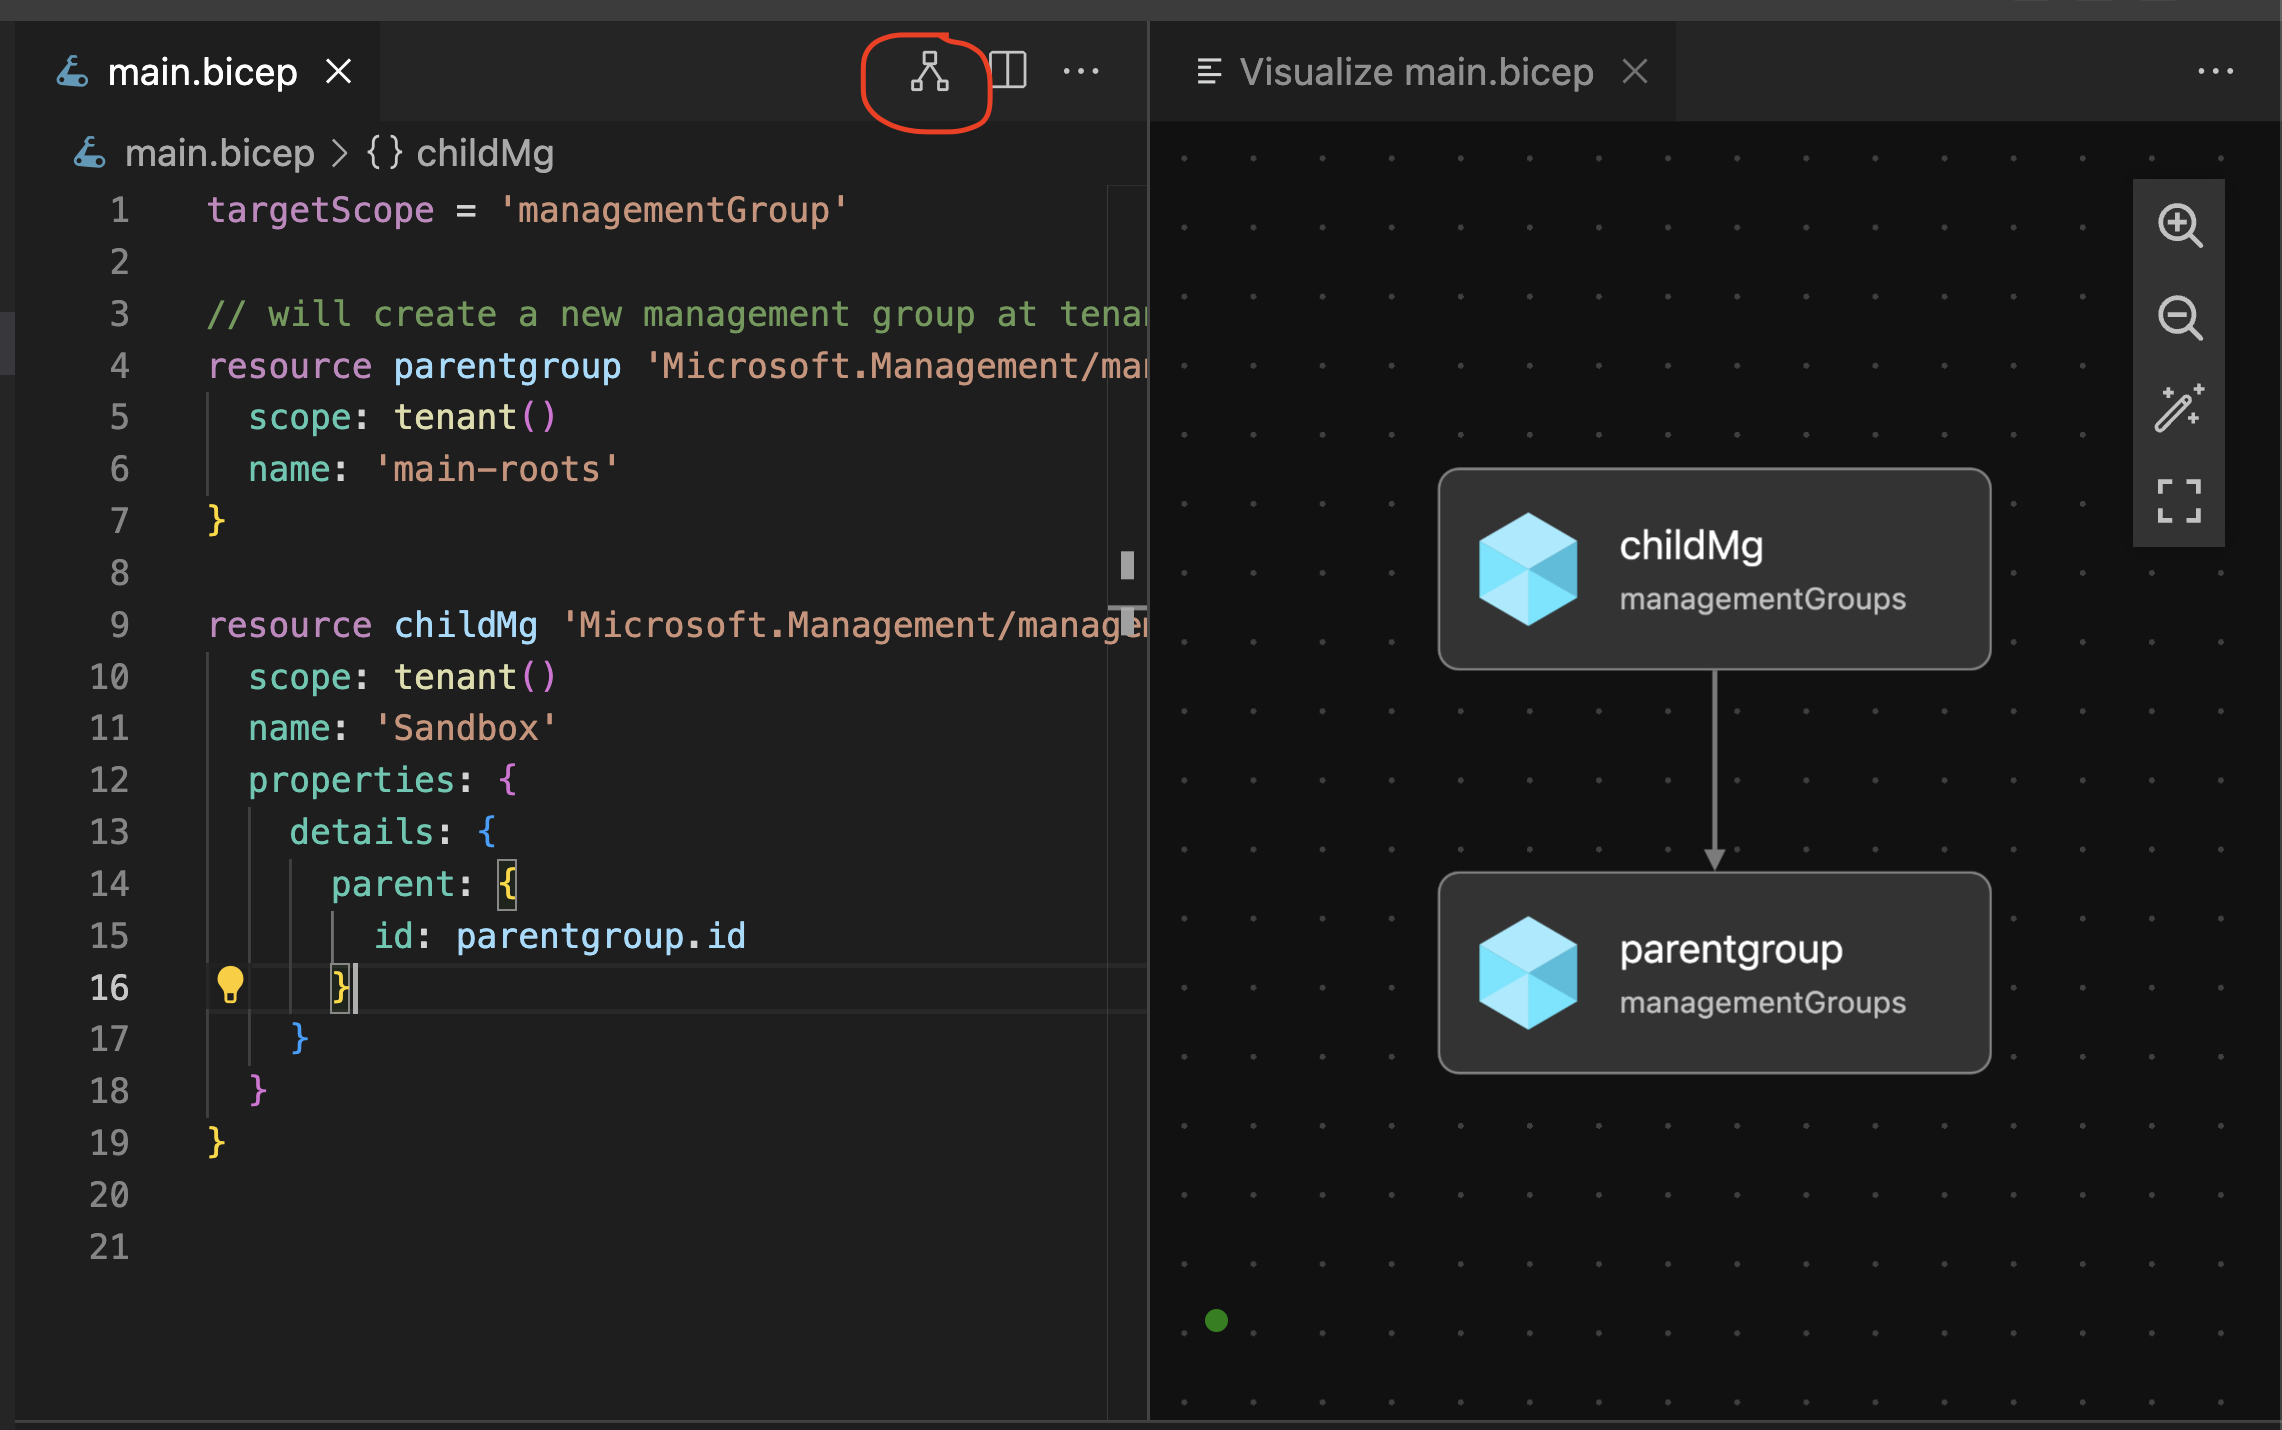Viewport: 2282px width, 1430px height.
Task: Click closing brace on line 19
Action: pos(216,1143)
